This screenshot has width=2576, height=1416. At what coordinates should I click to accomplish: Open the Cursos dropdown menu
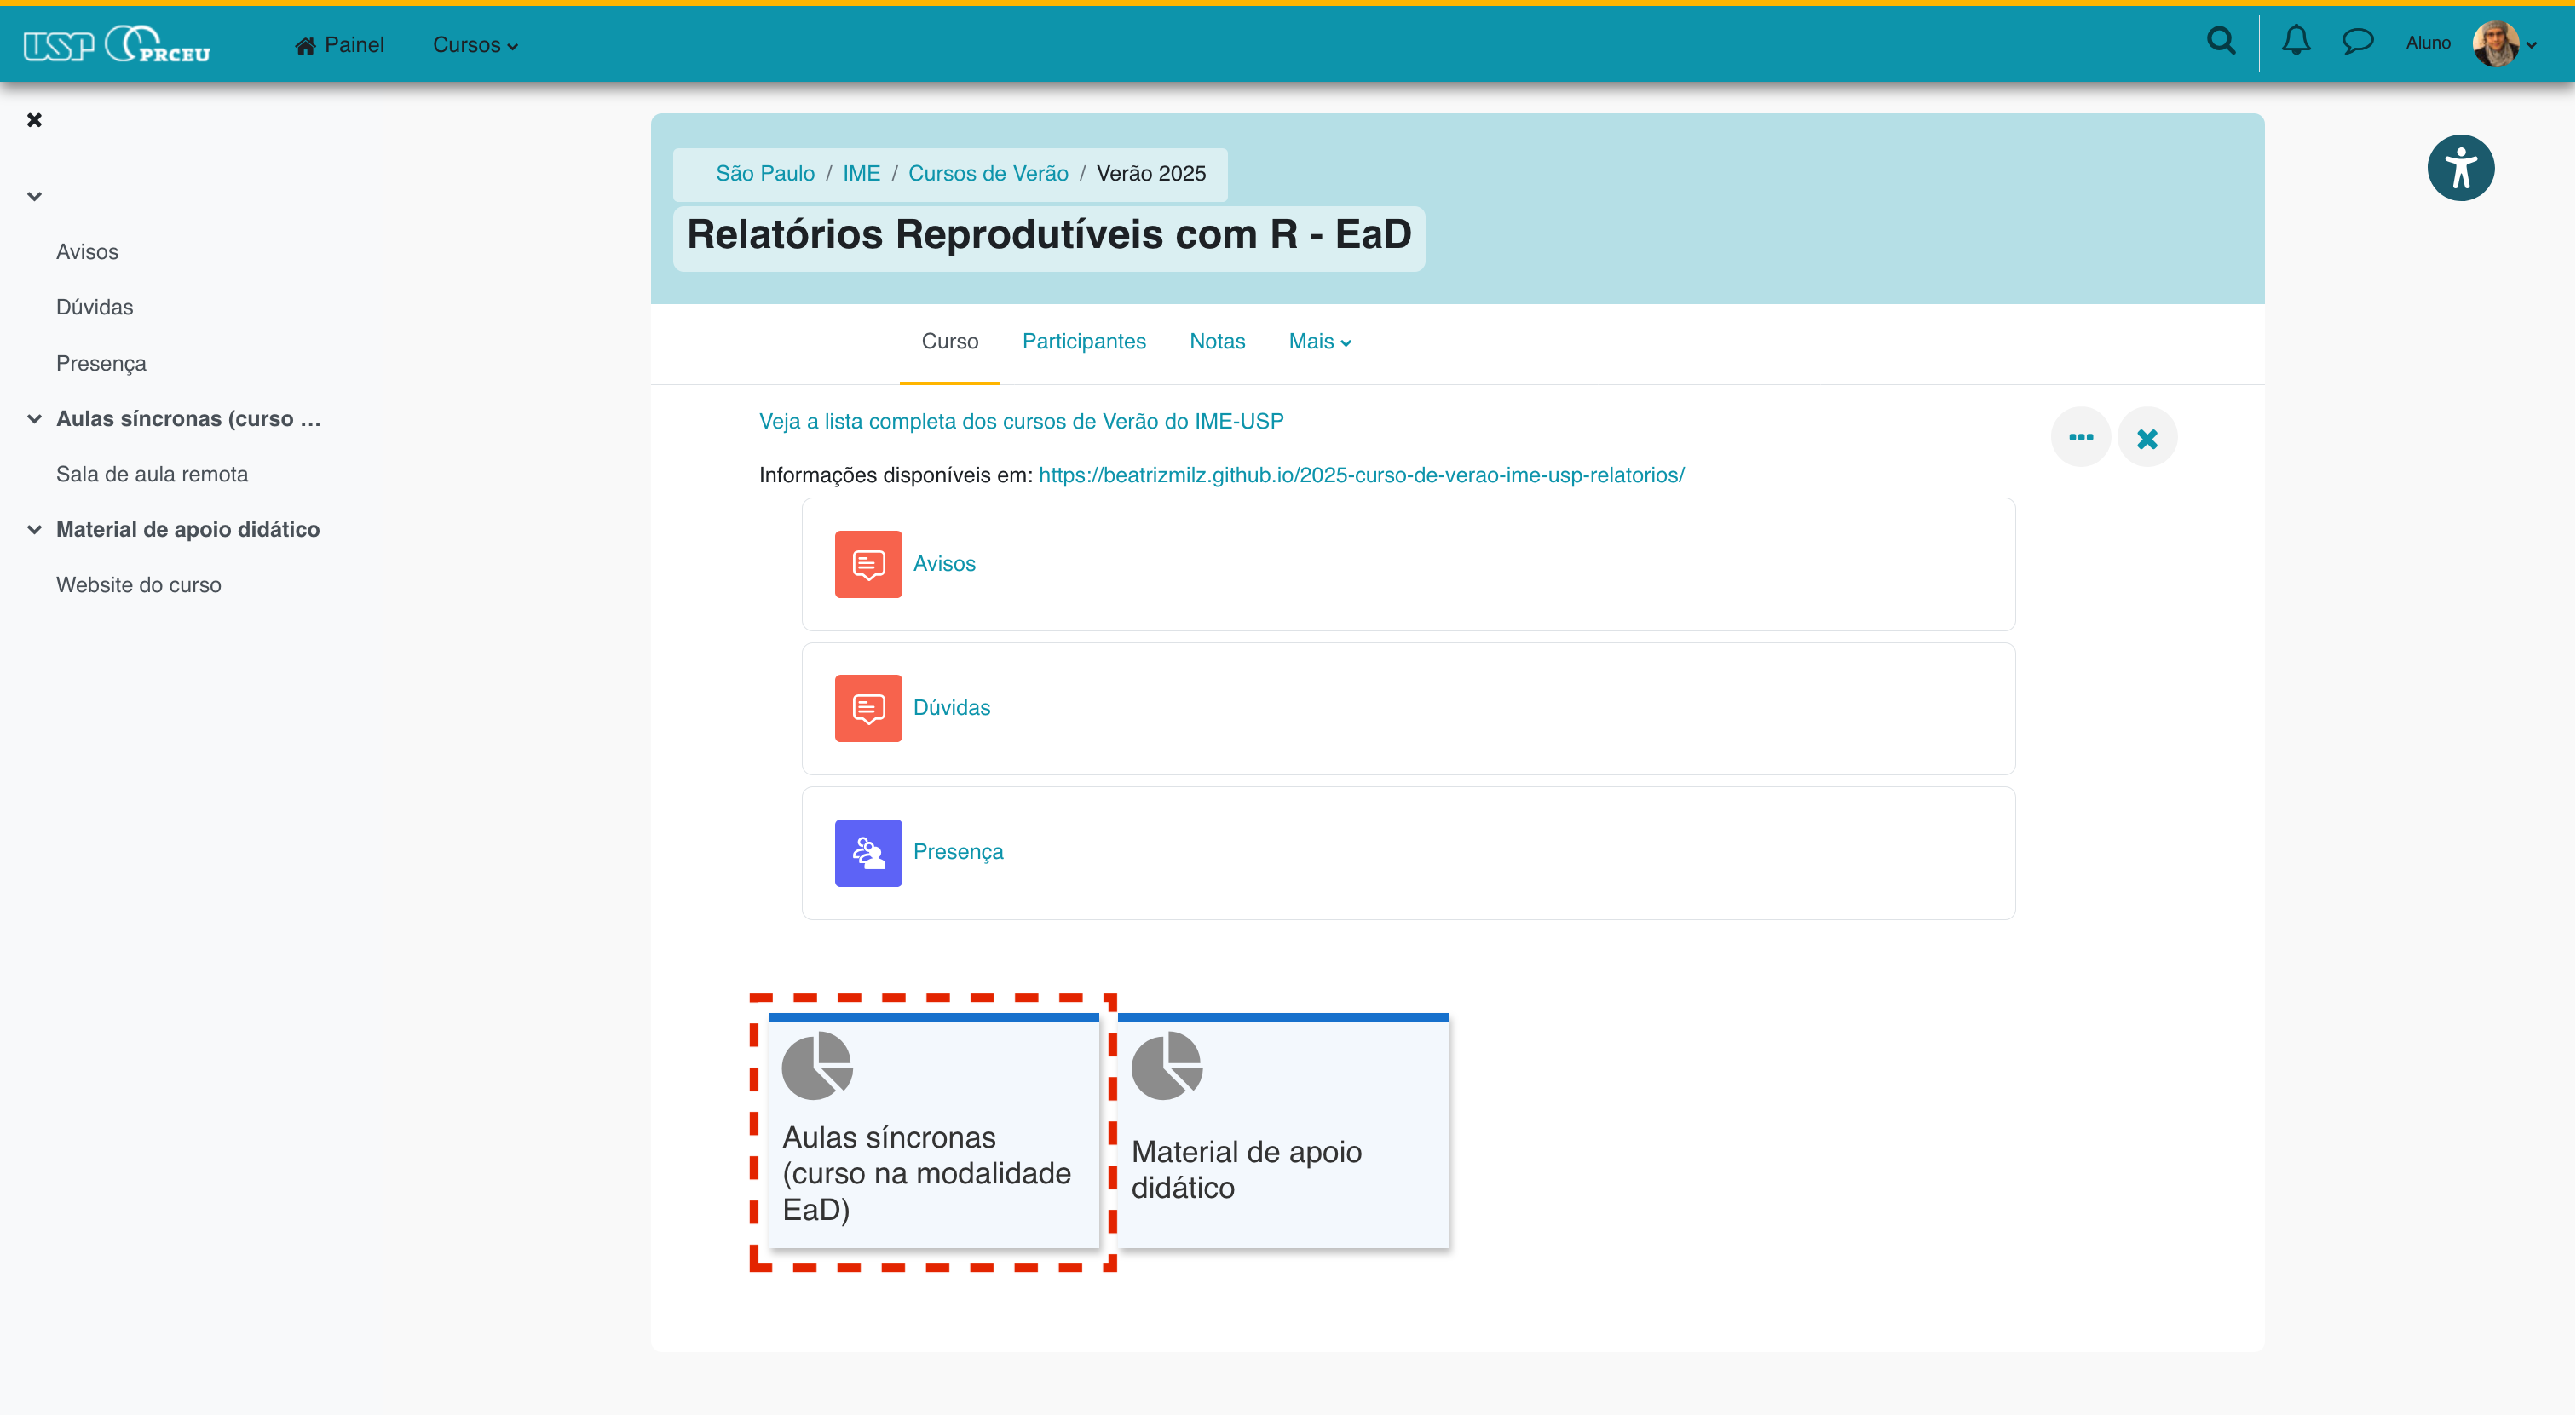[475, 45]
